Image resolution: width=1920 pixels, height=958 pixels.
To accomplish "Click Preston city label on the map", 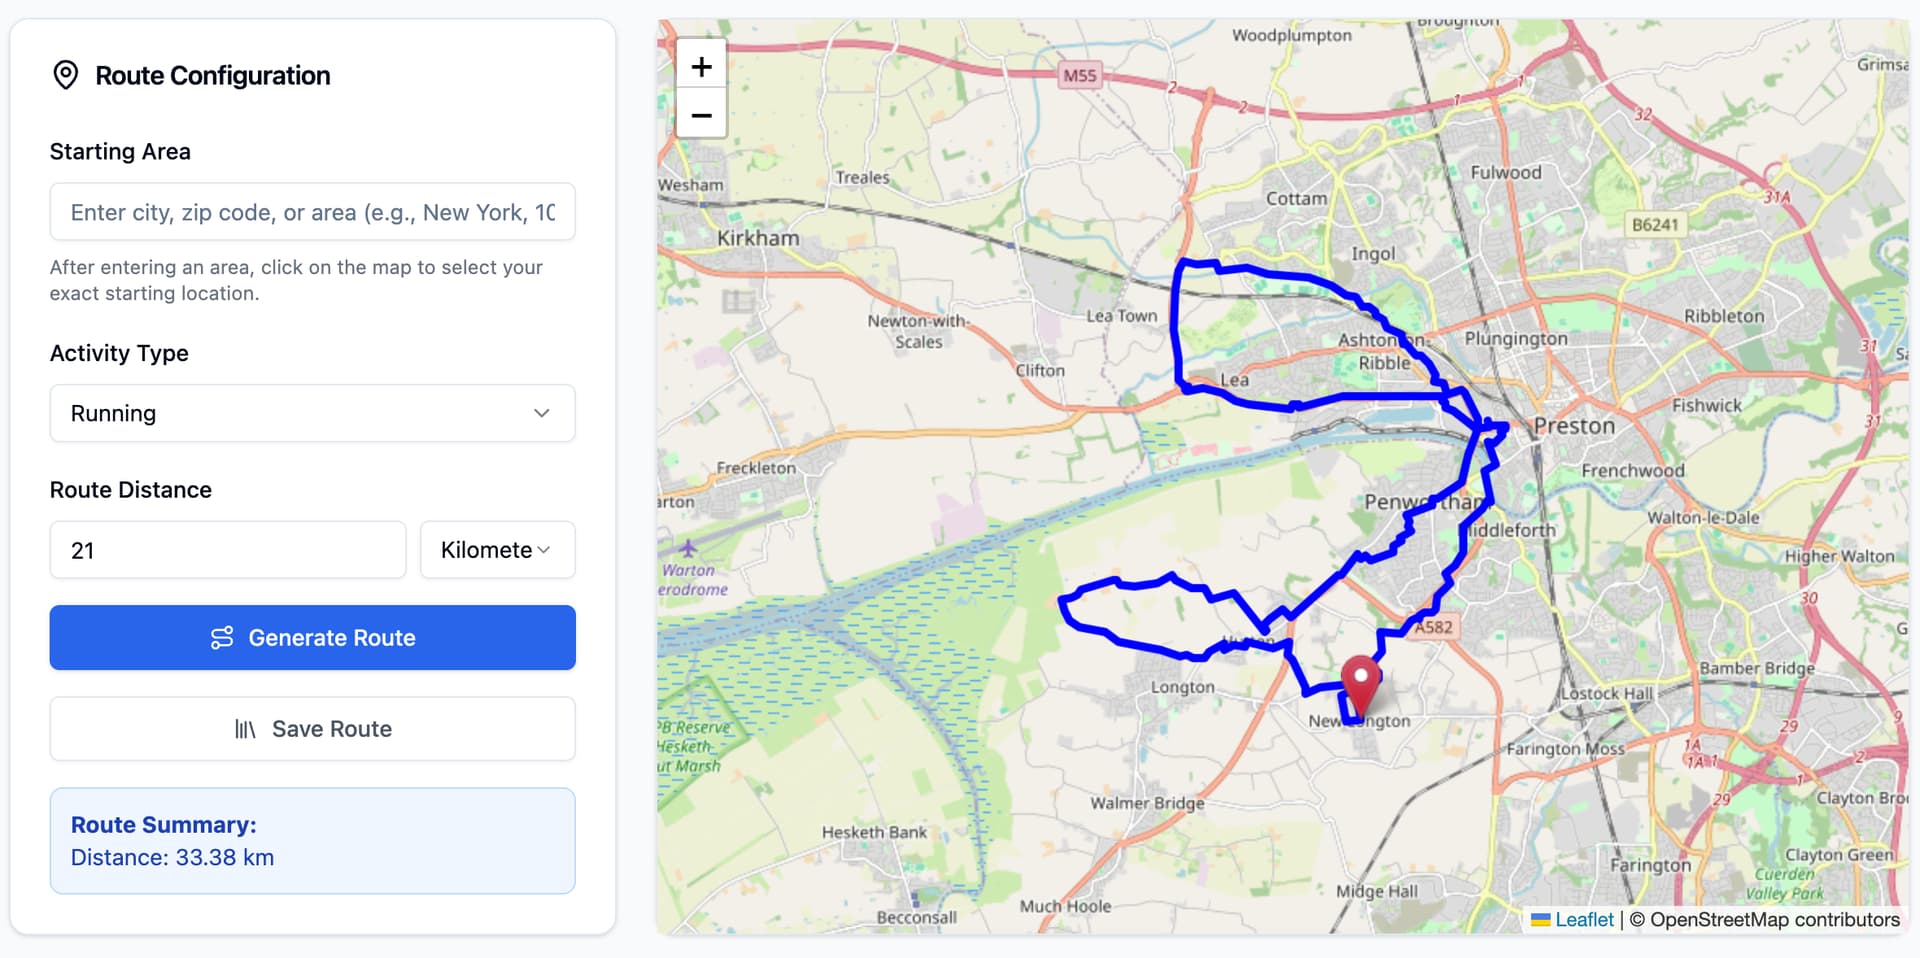I will tap(1574, 426).
